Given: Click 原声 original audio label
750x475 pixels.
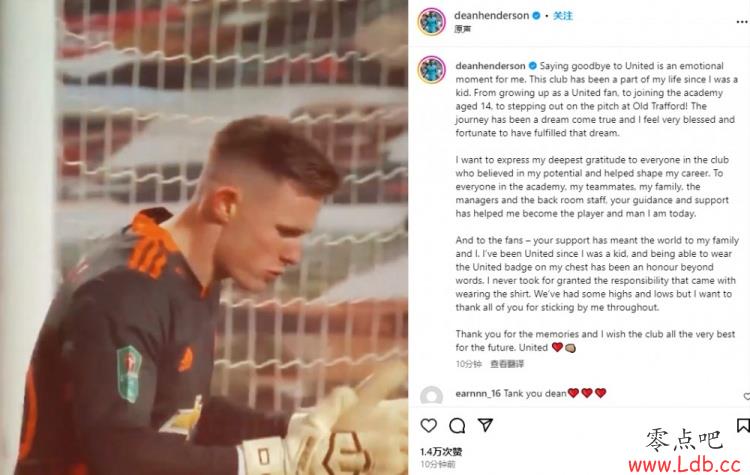Looking at the screenshot, I should coord(463,29).
